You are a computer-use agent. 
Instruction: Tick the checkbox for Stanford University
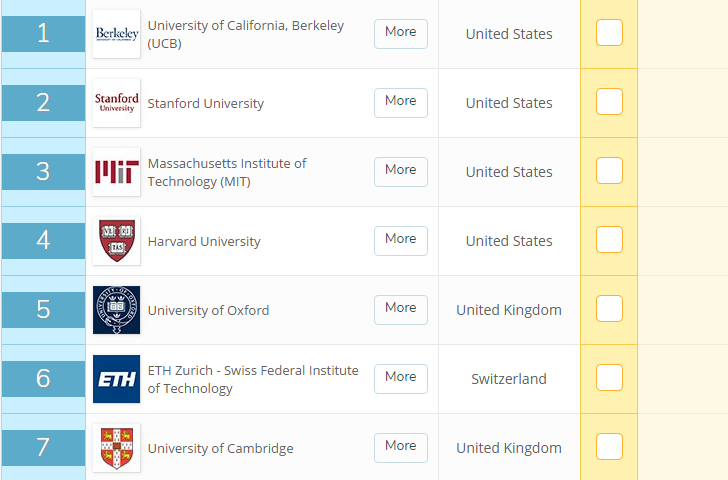click(609, 102)
